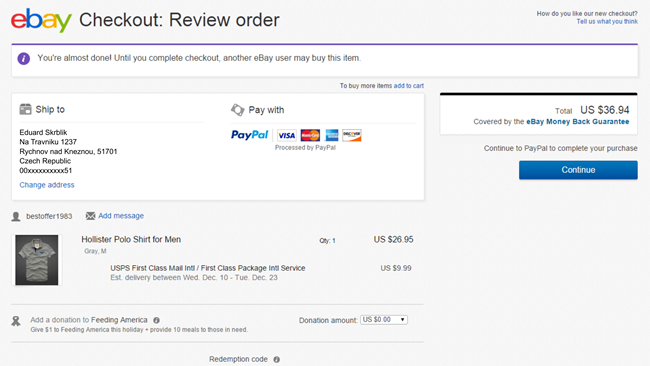Click the Redemption code label
The width and height of the screenshot is (650, 366).
coord(238,359)
